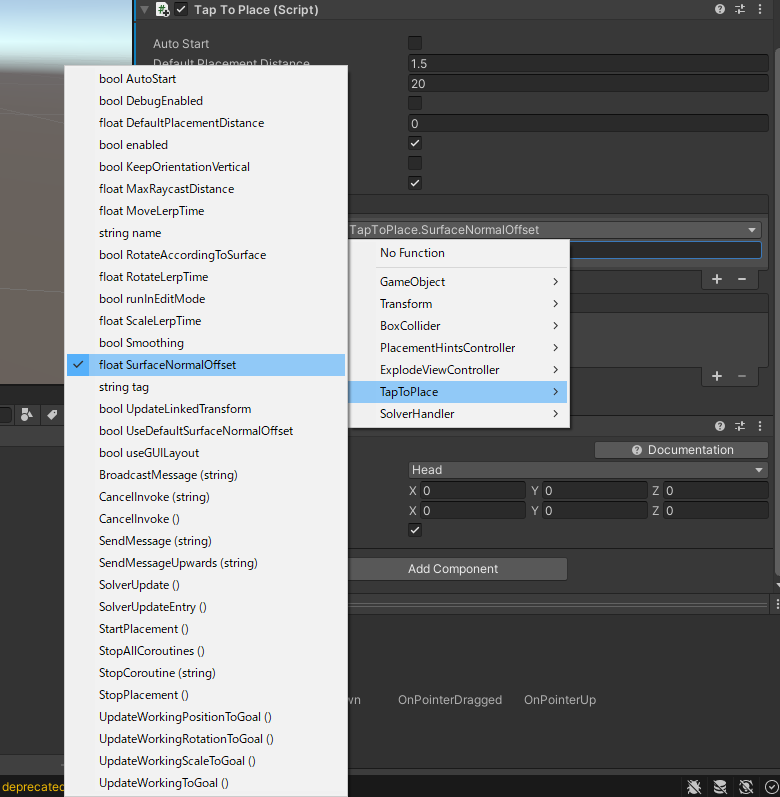Remove event listener with upper minus button
The image size is (780, 797).
click(x=742, y=279)
